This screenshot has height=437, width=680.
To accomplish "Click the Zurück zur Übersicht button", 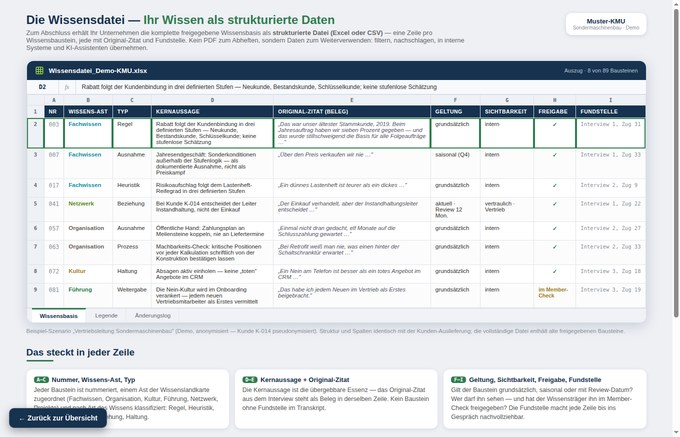I will pos(58,418).
